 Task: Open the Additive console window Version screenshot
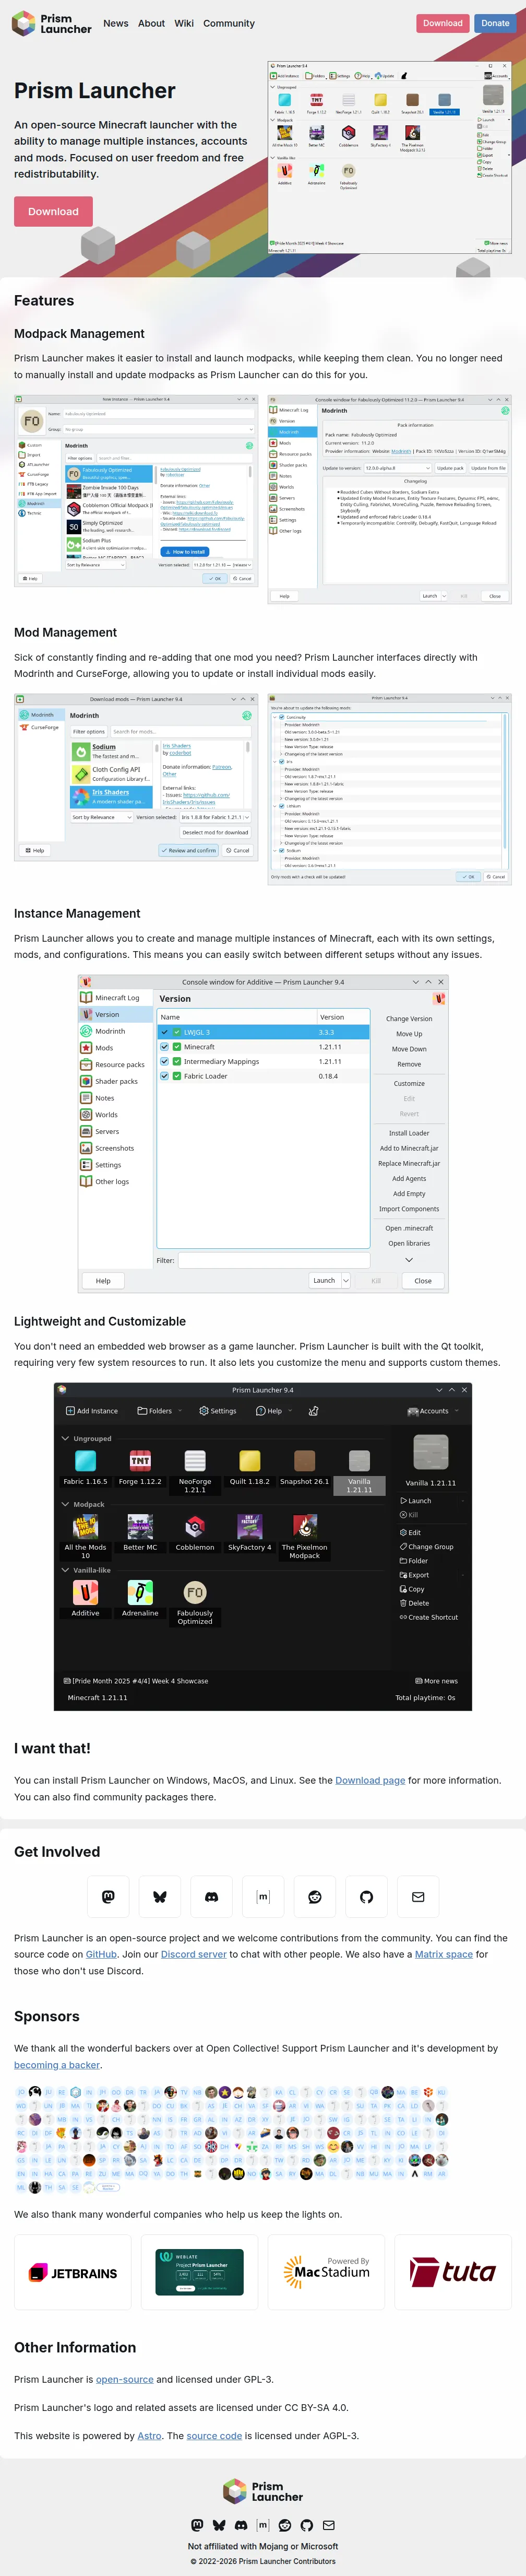pos(263,1134)
